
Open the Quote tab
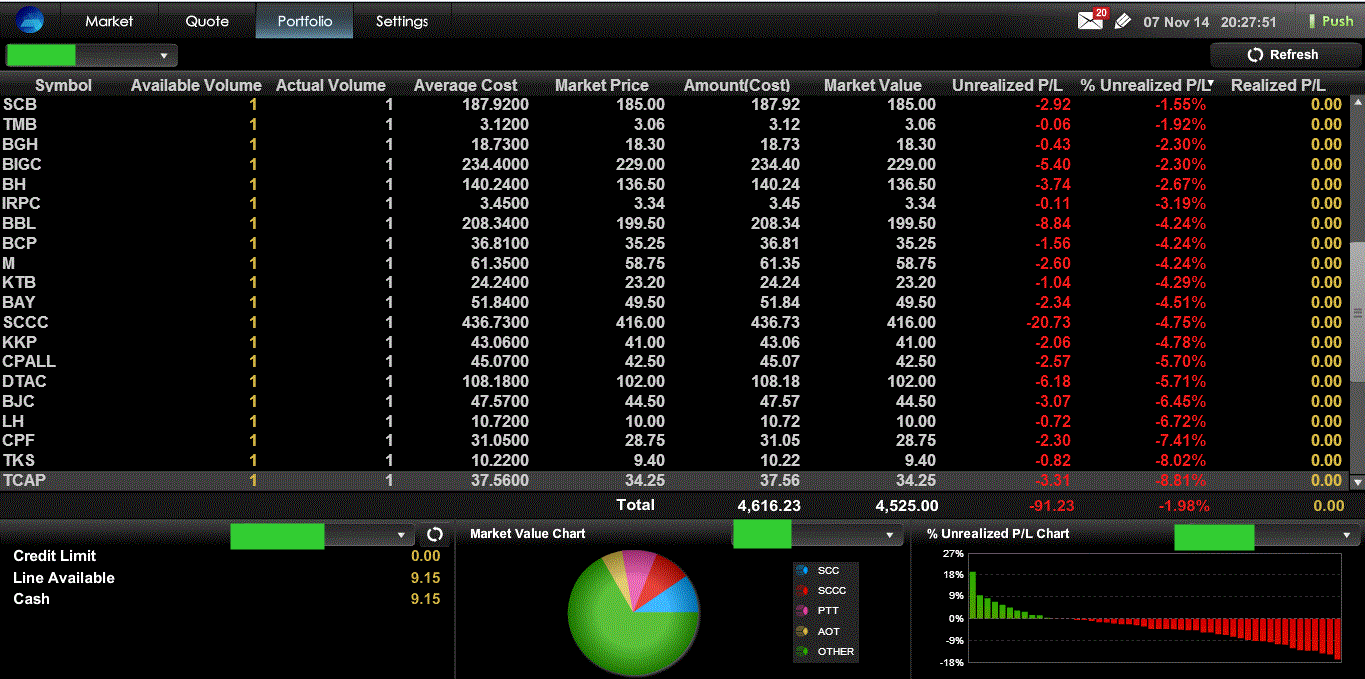click(x=207, y=21)
